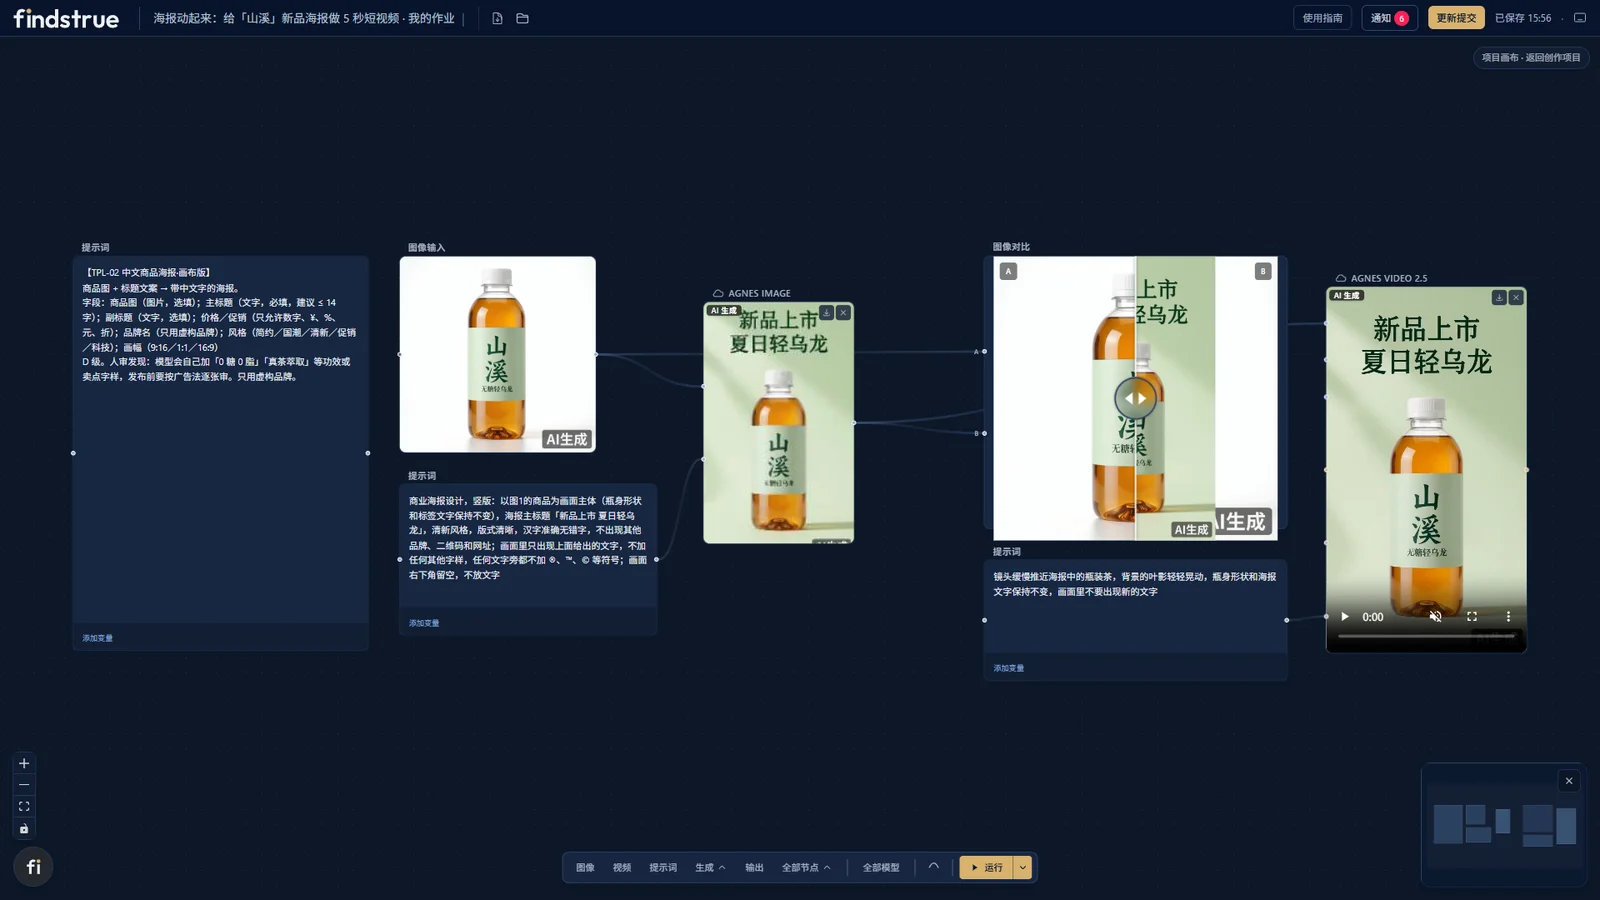Open the new file icon in header
Screen dimensions: 1600x900
click(497, 18)
